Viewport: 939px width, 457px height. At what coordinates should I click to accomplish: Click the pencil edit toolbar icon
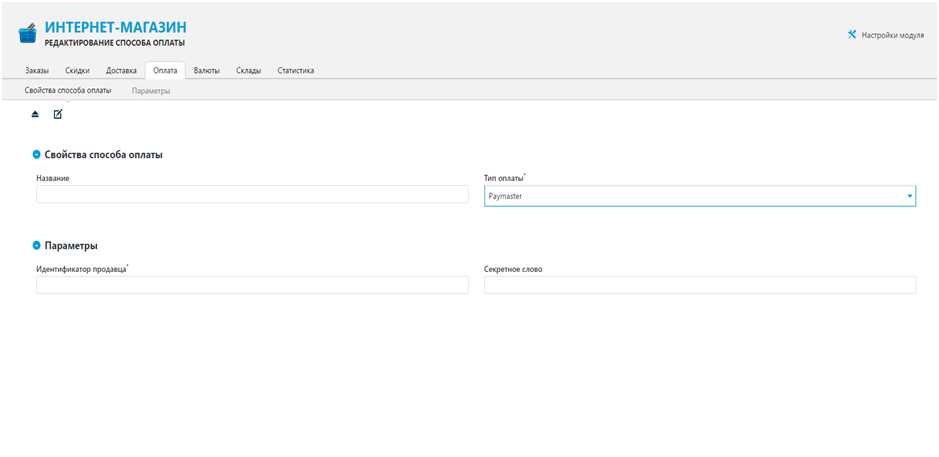pos(58,114)
